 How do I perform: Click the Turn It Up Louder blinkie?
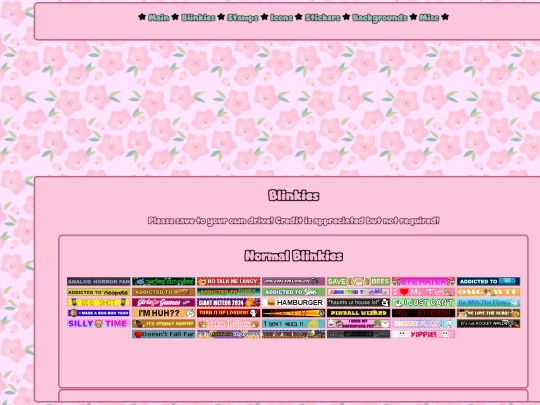(228, 313)
